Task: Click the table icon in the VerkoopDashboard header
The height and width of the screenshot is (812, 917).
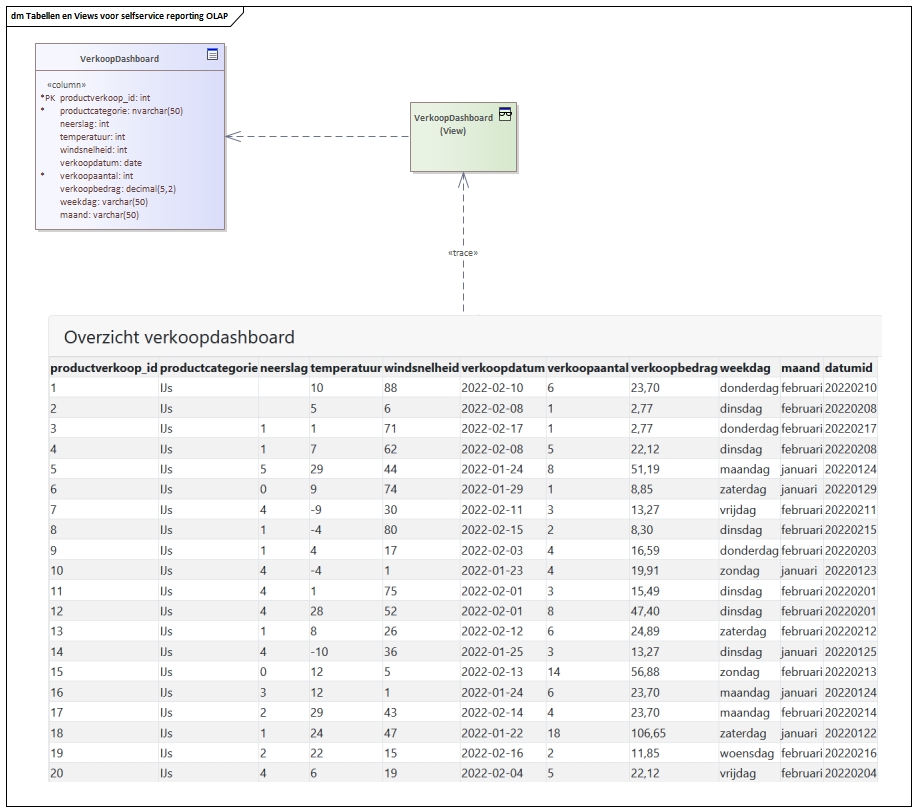Action: pyautogui.click(x=212, y=55)
